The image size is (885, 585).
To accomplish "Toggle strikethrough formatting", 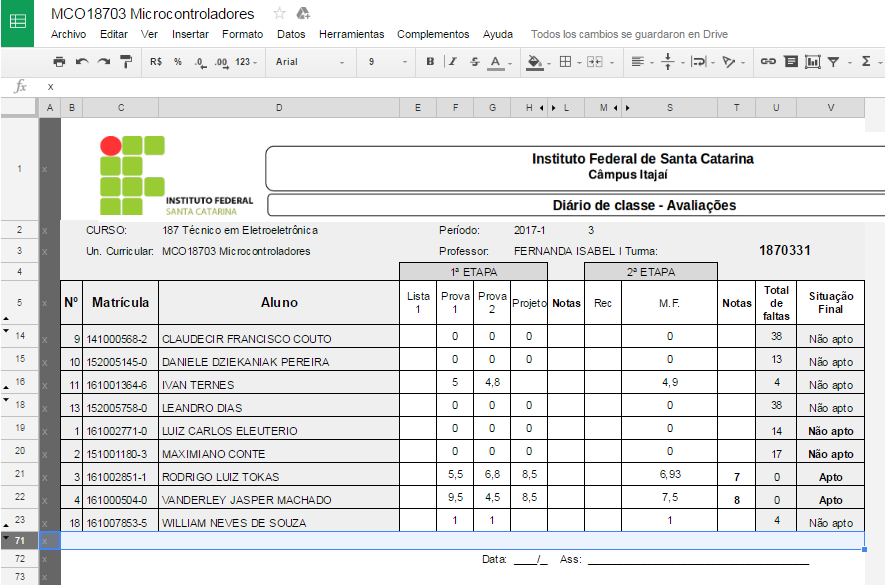I will pos(472,62).
